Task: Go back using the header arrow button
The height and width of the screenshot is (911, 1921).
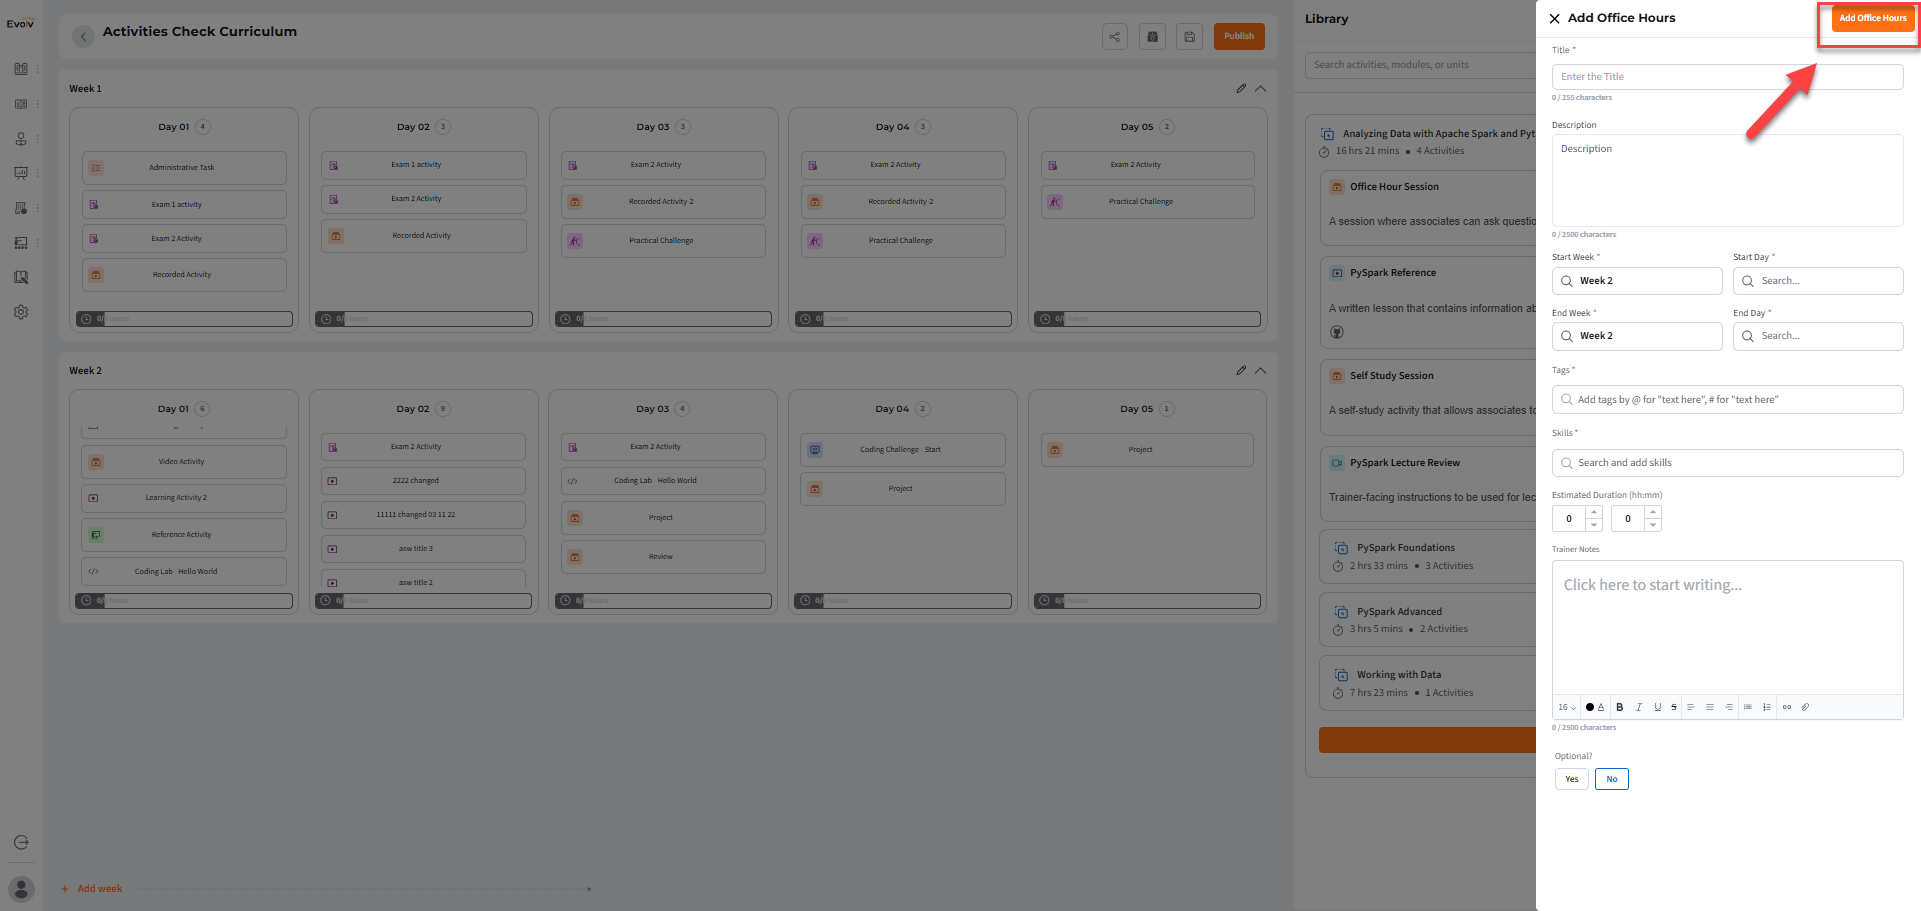Action: click(x=84, y=37)
